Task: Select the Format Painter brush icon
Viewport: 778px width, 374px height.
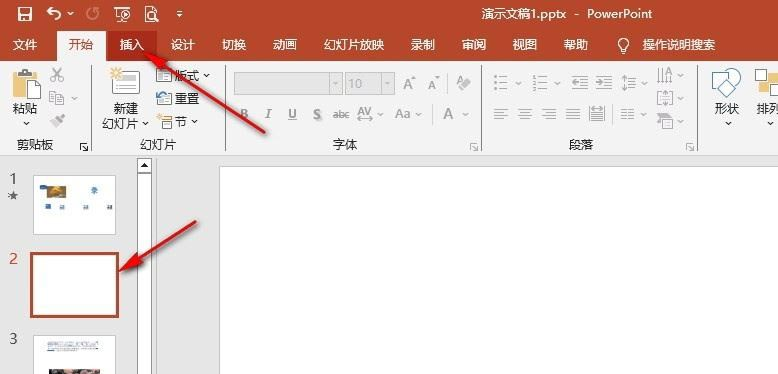Action: pos(57,121)
